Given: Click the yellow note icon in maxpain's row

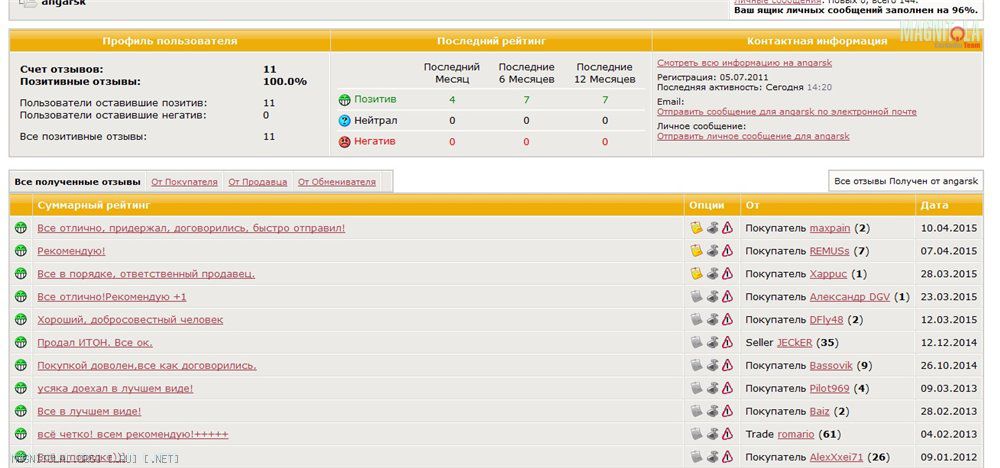Looking at the screenshot, I should pos(697,228).
